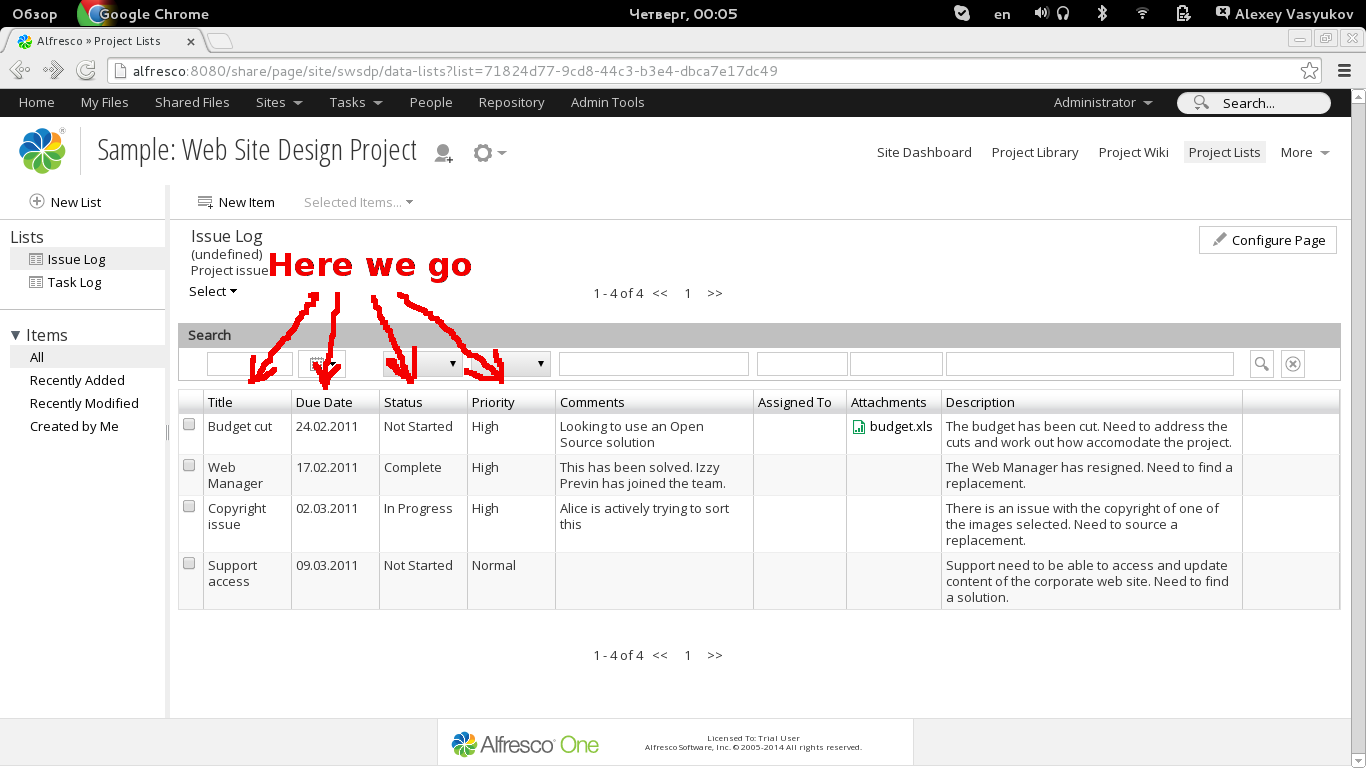Click the clear search X icon
Screen dimensions: 1366x768
pos(1293,364)
